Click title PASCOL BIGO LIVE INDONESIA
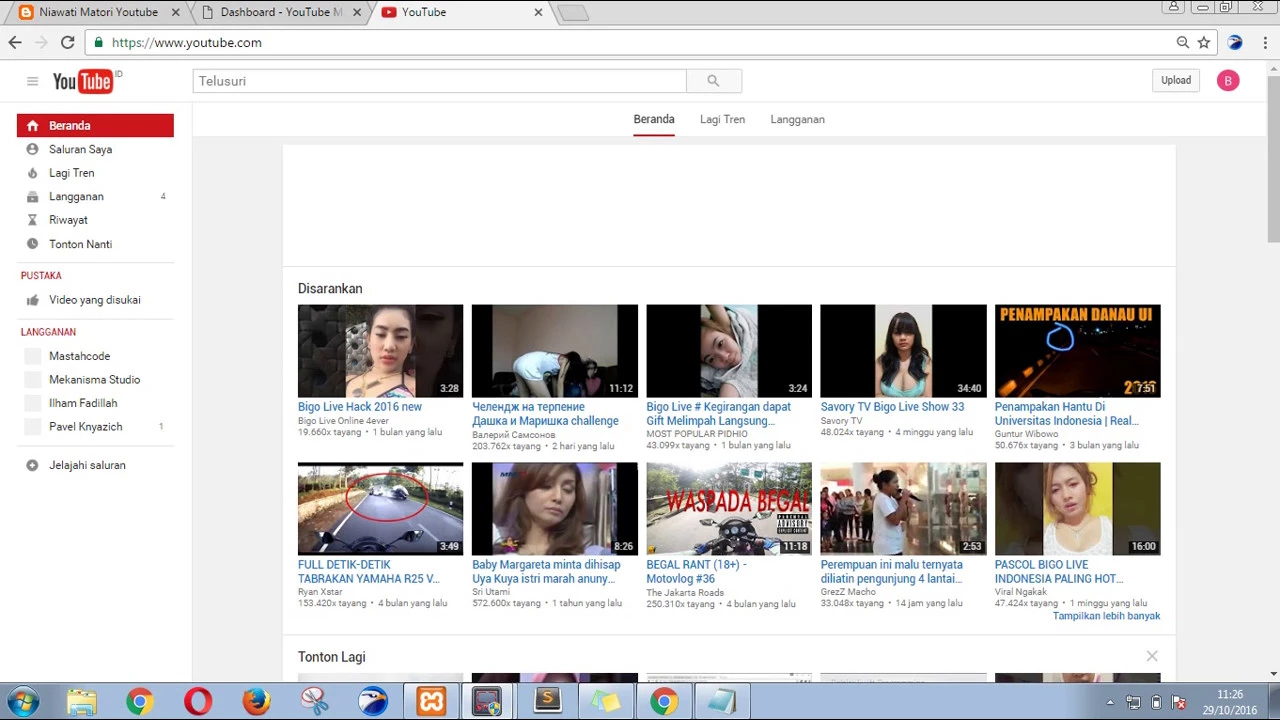Screen dimensions: 1280x720 (x=1059, y=572)
